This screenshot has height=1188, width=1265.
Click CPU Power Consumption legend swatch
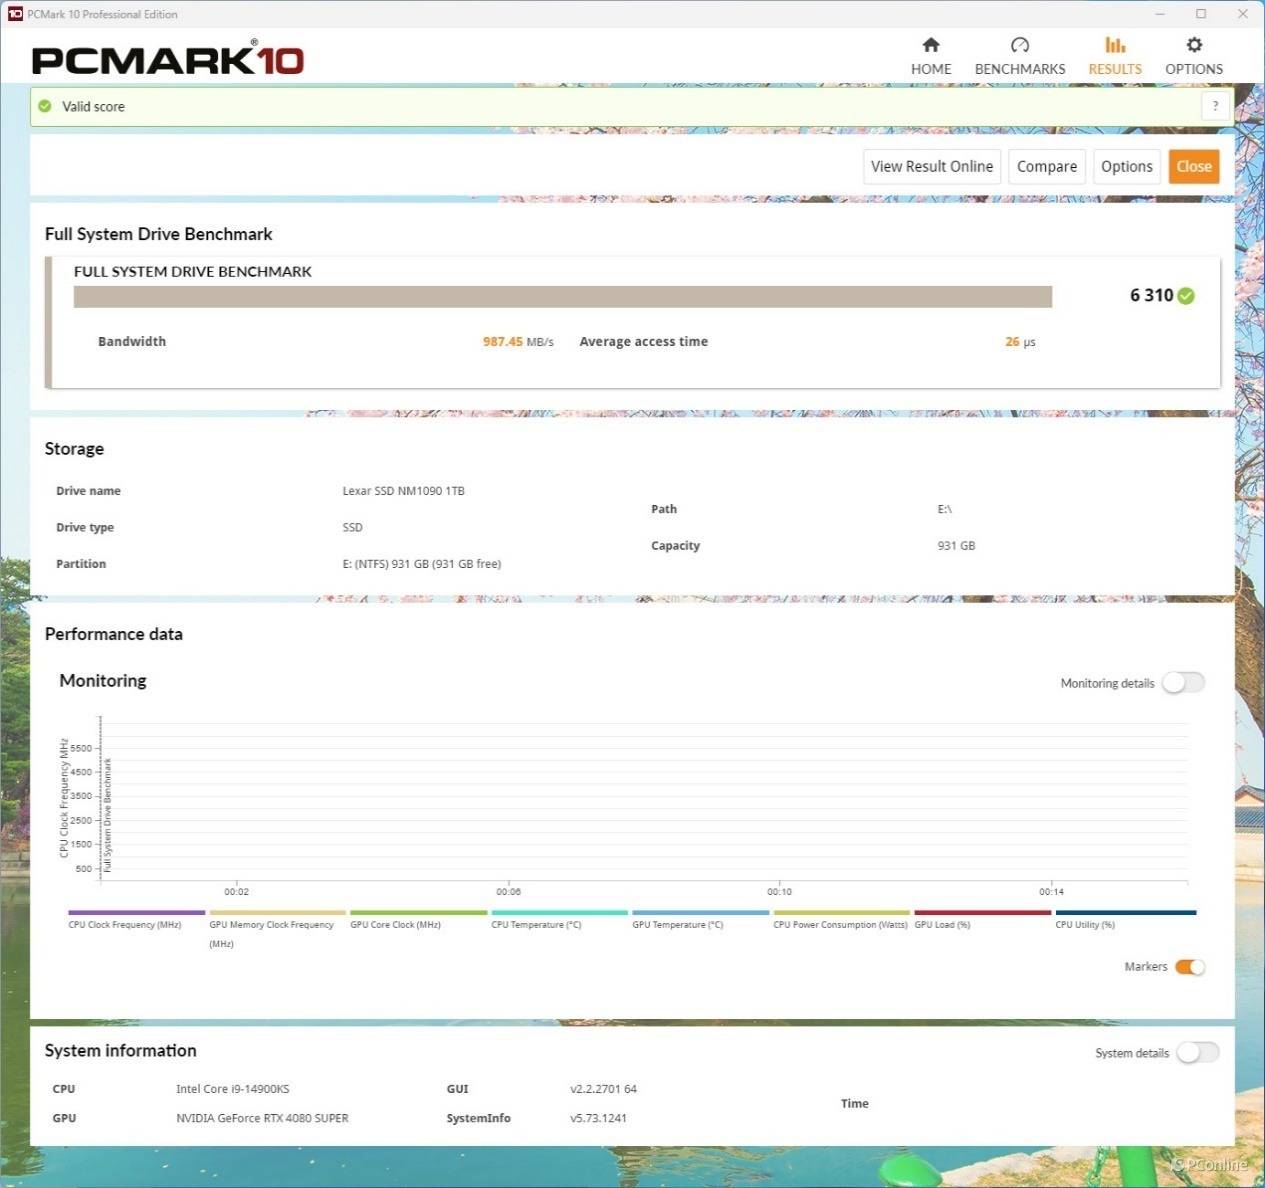842,913
